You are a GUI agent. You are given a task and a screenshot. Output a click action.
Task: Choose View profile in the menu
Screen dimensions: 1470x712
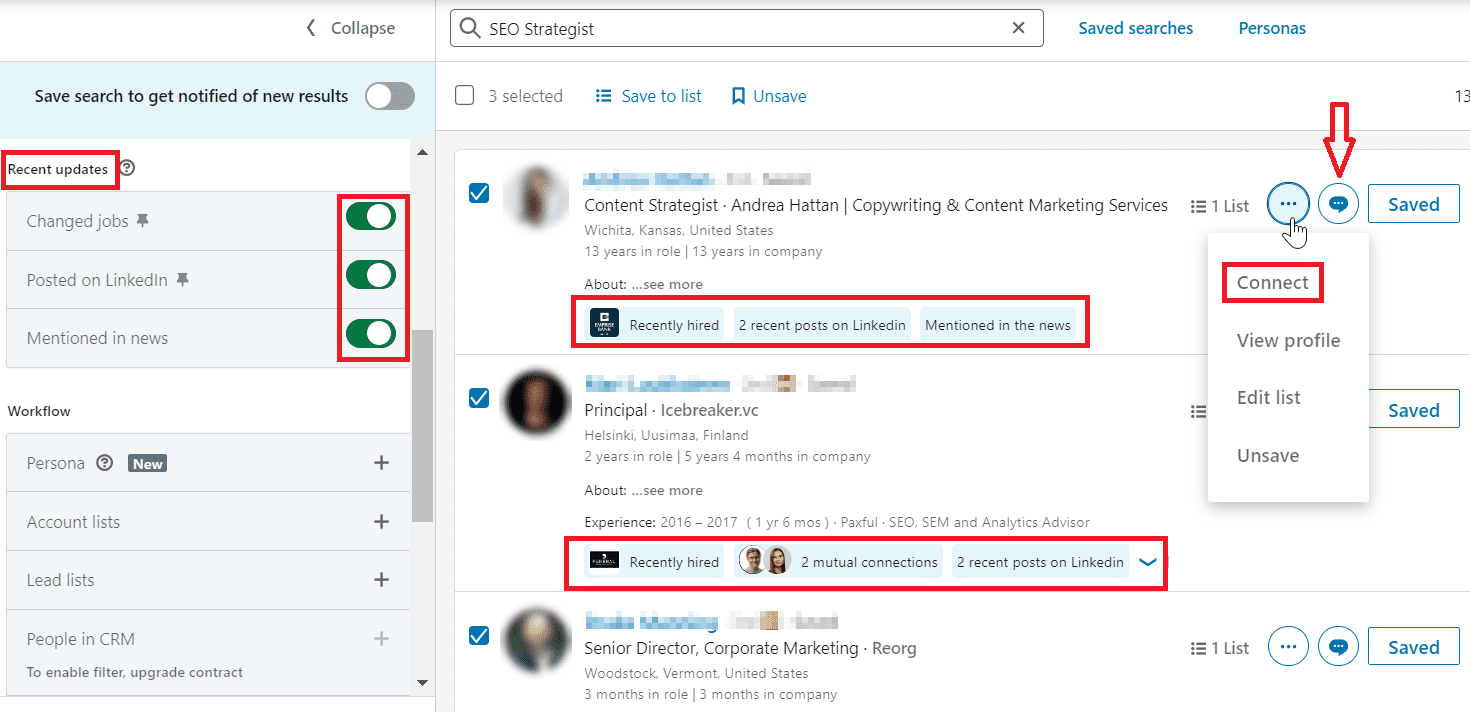click(x=1288, y=341)
